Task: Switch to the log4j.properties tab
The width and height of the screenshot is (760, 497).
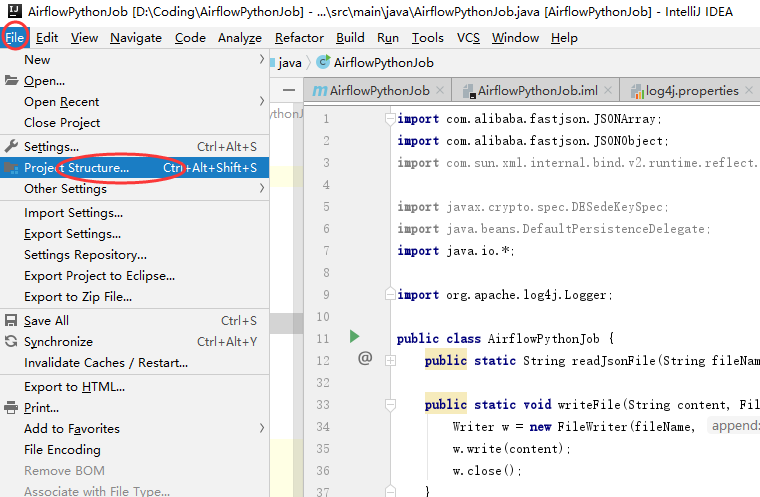Action: pyautogui.click(x=692, y=91)
